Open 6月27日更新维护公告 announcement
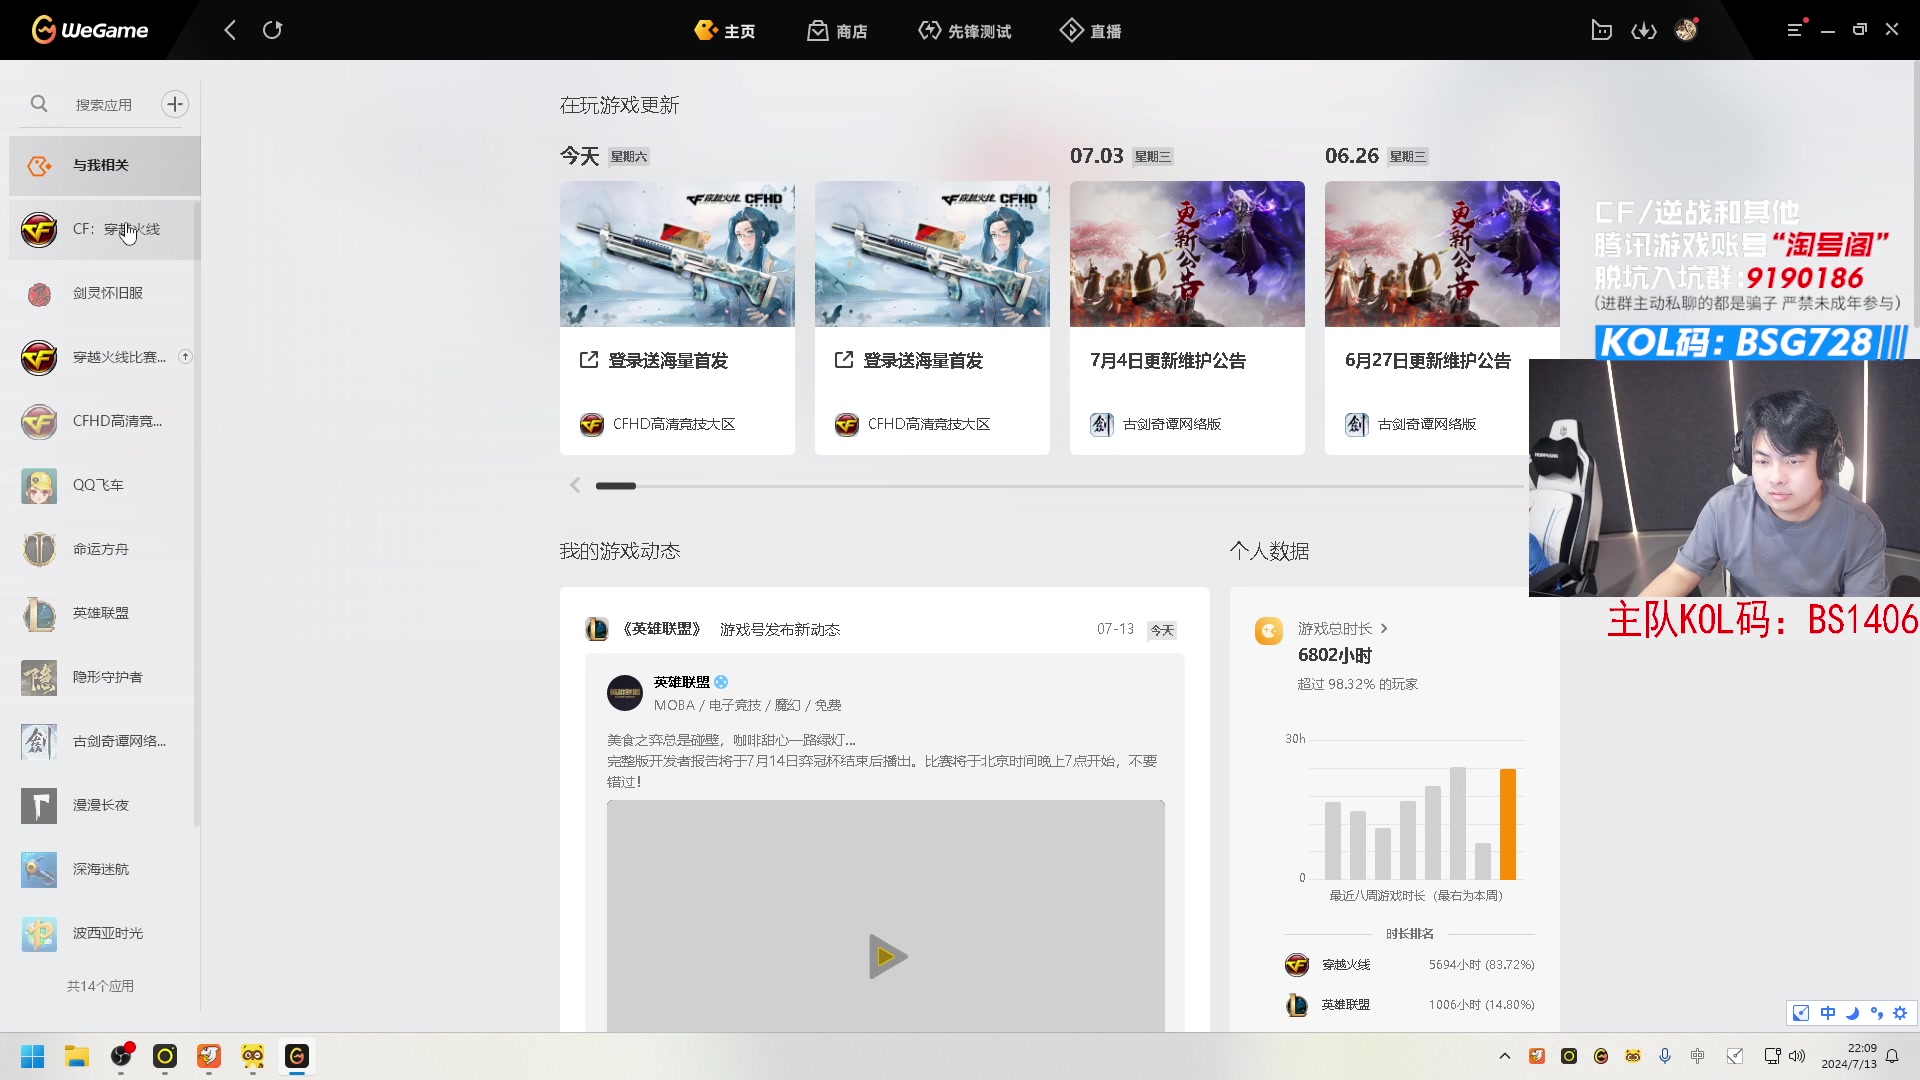This screenshot has height=1080, width=1920. [x=1427, y=360]
